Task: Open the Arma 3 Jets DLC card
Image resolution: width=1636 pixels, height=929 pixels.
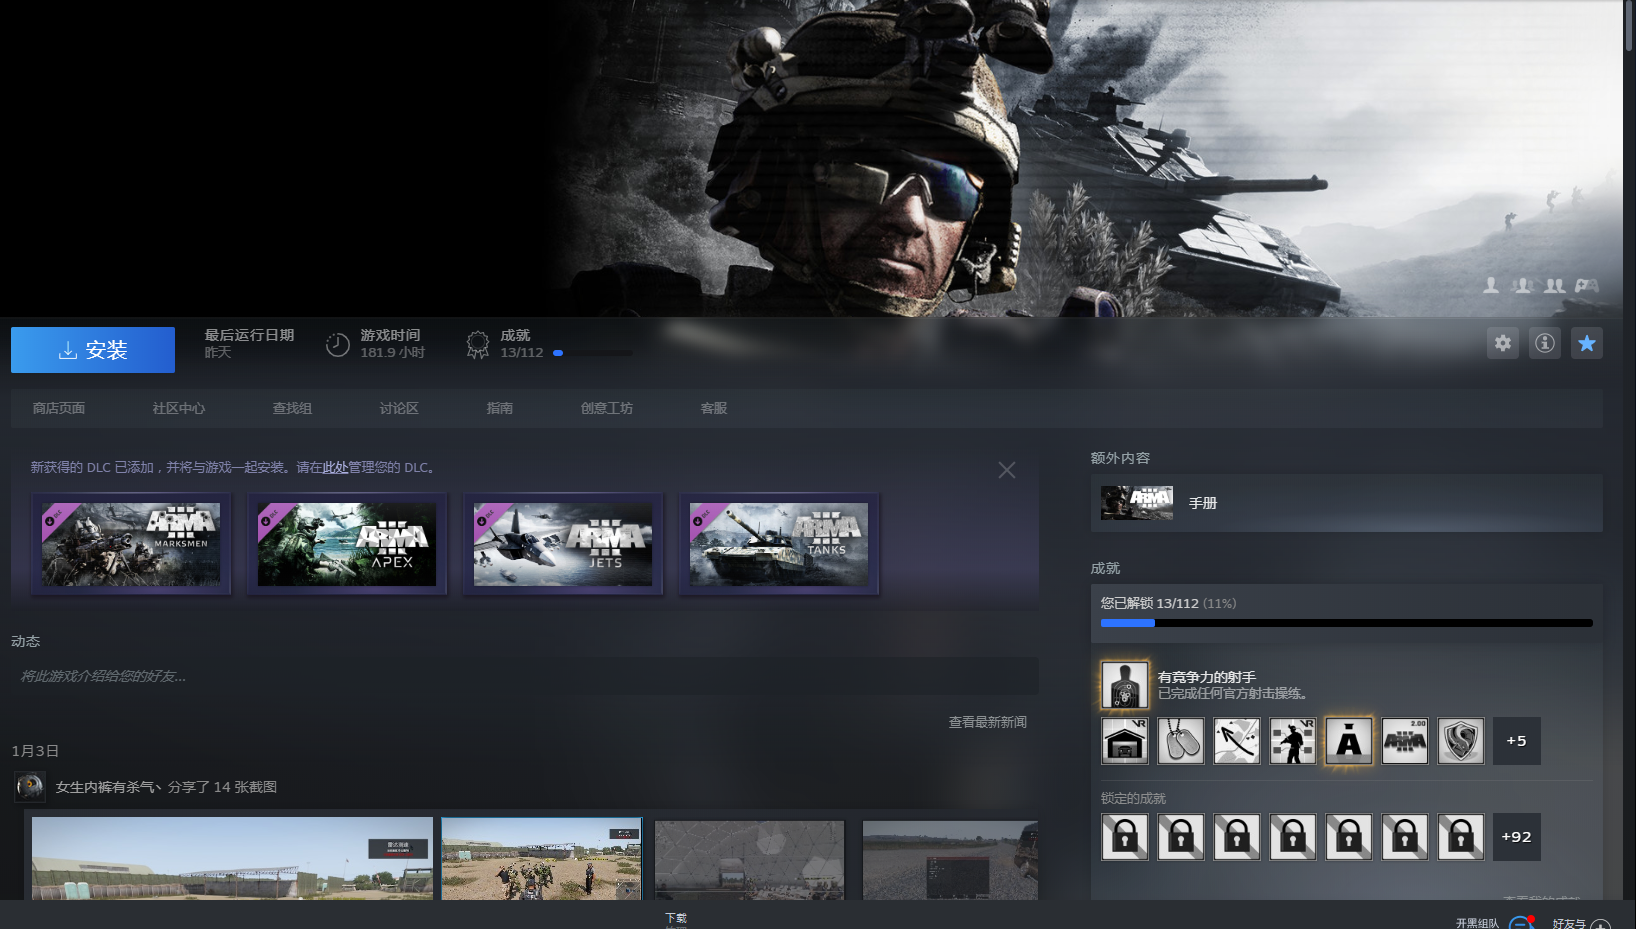Action: 563,544
